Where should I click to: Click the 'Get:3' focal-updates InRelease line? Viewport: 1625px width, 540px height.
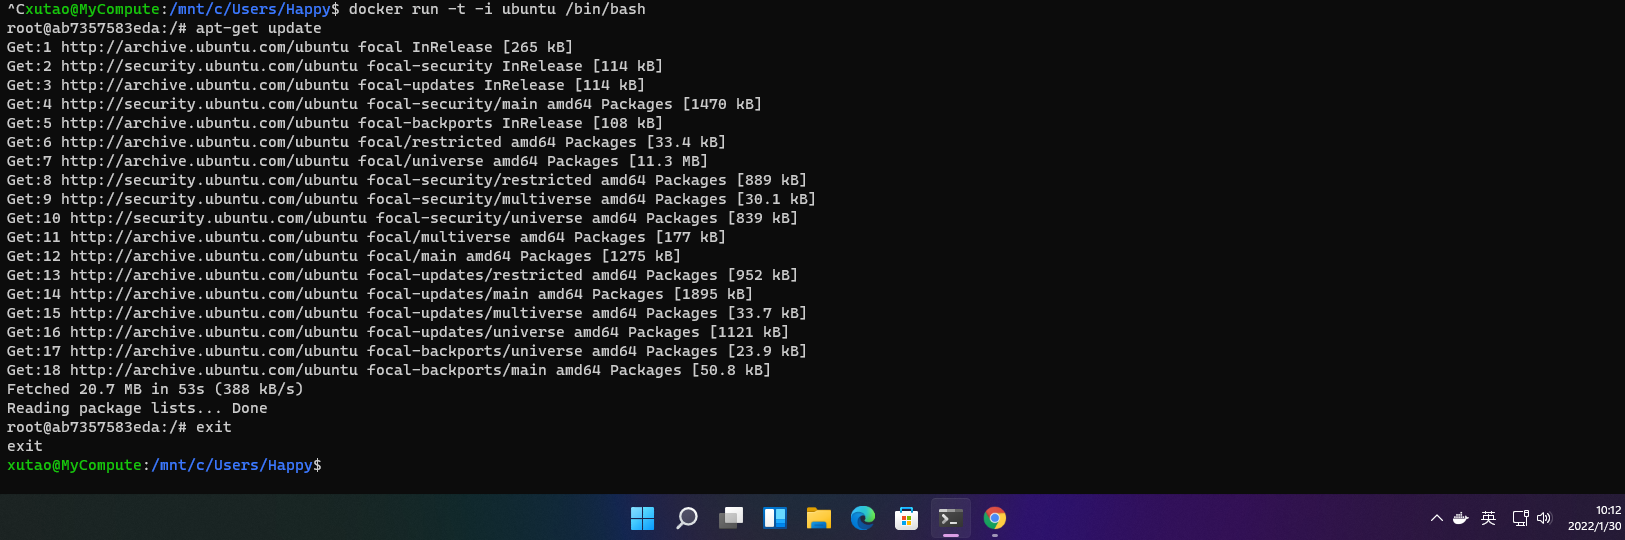click(x=326, y=85)
